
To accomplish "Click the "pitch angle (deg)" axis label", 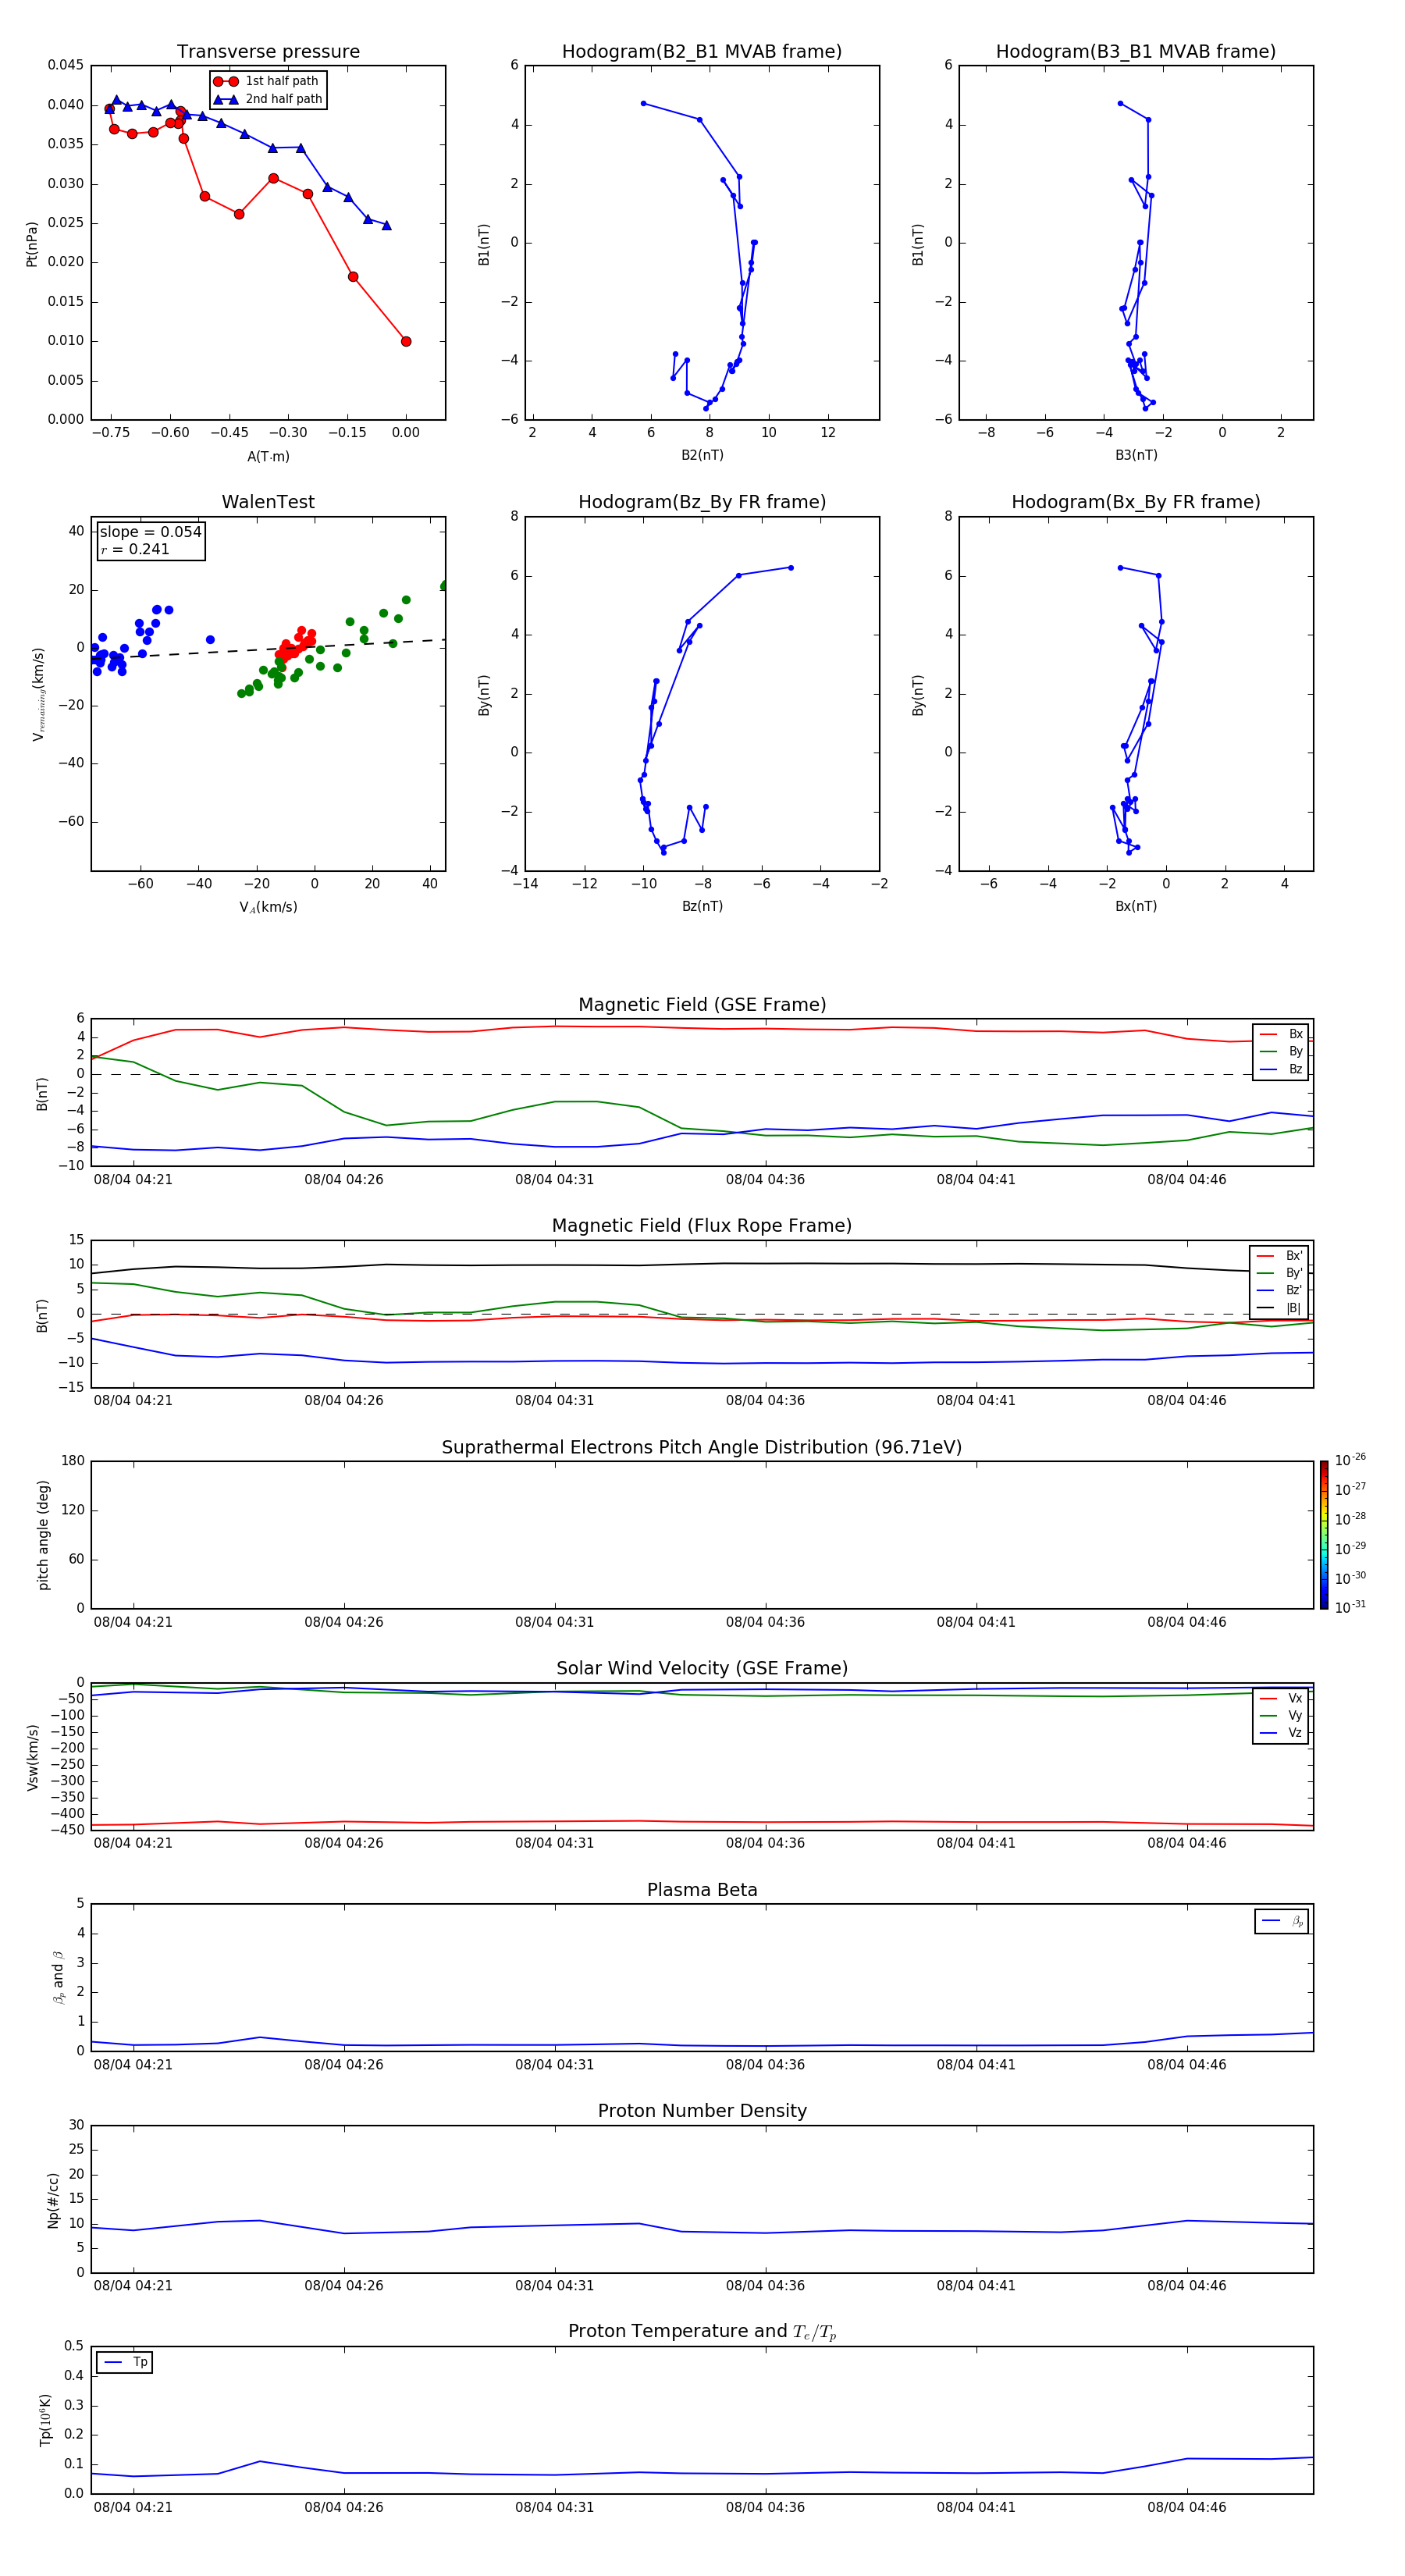I will coord(44,1535).
